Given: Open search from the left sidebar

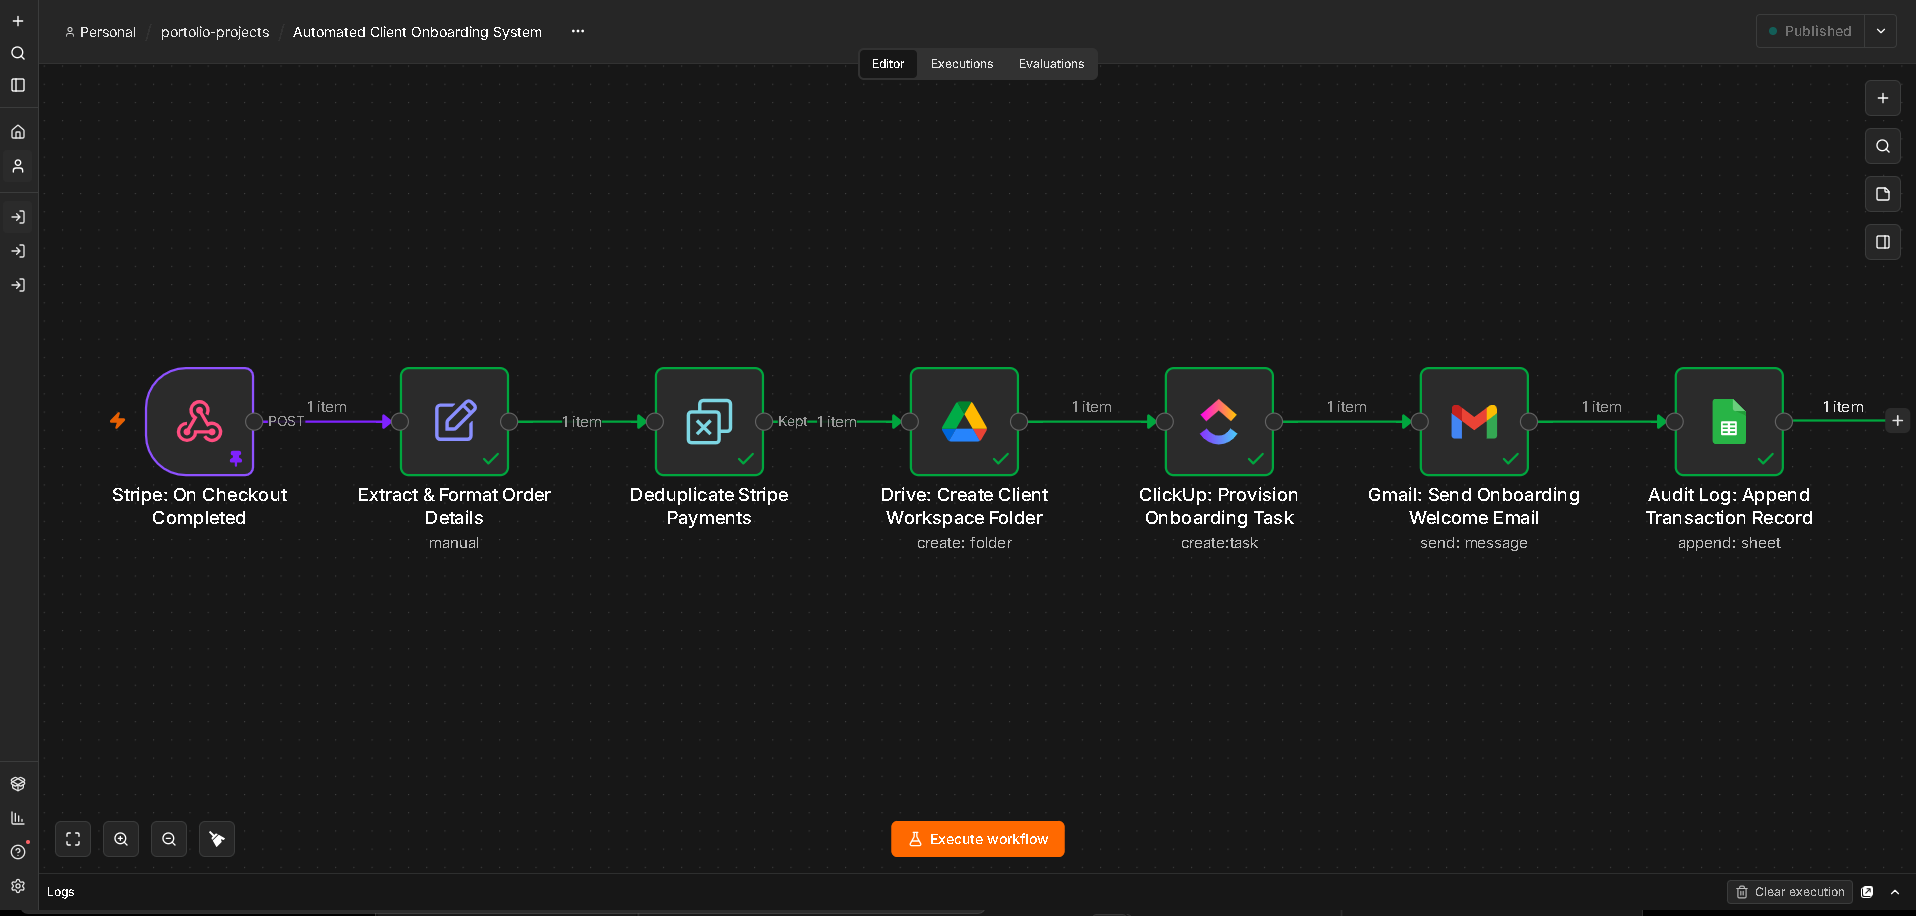Looking at the screenshot, I should coord(18,53).
